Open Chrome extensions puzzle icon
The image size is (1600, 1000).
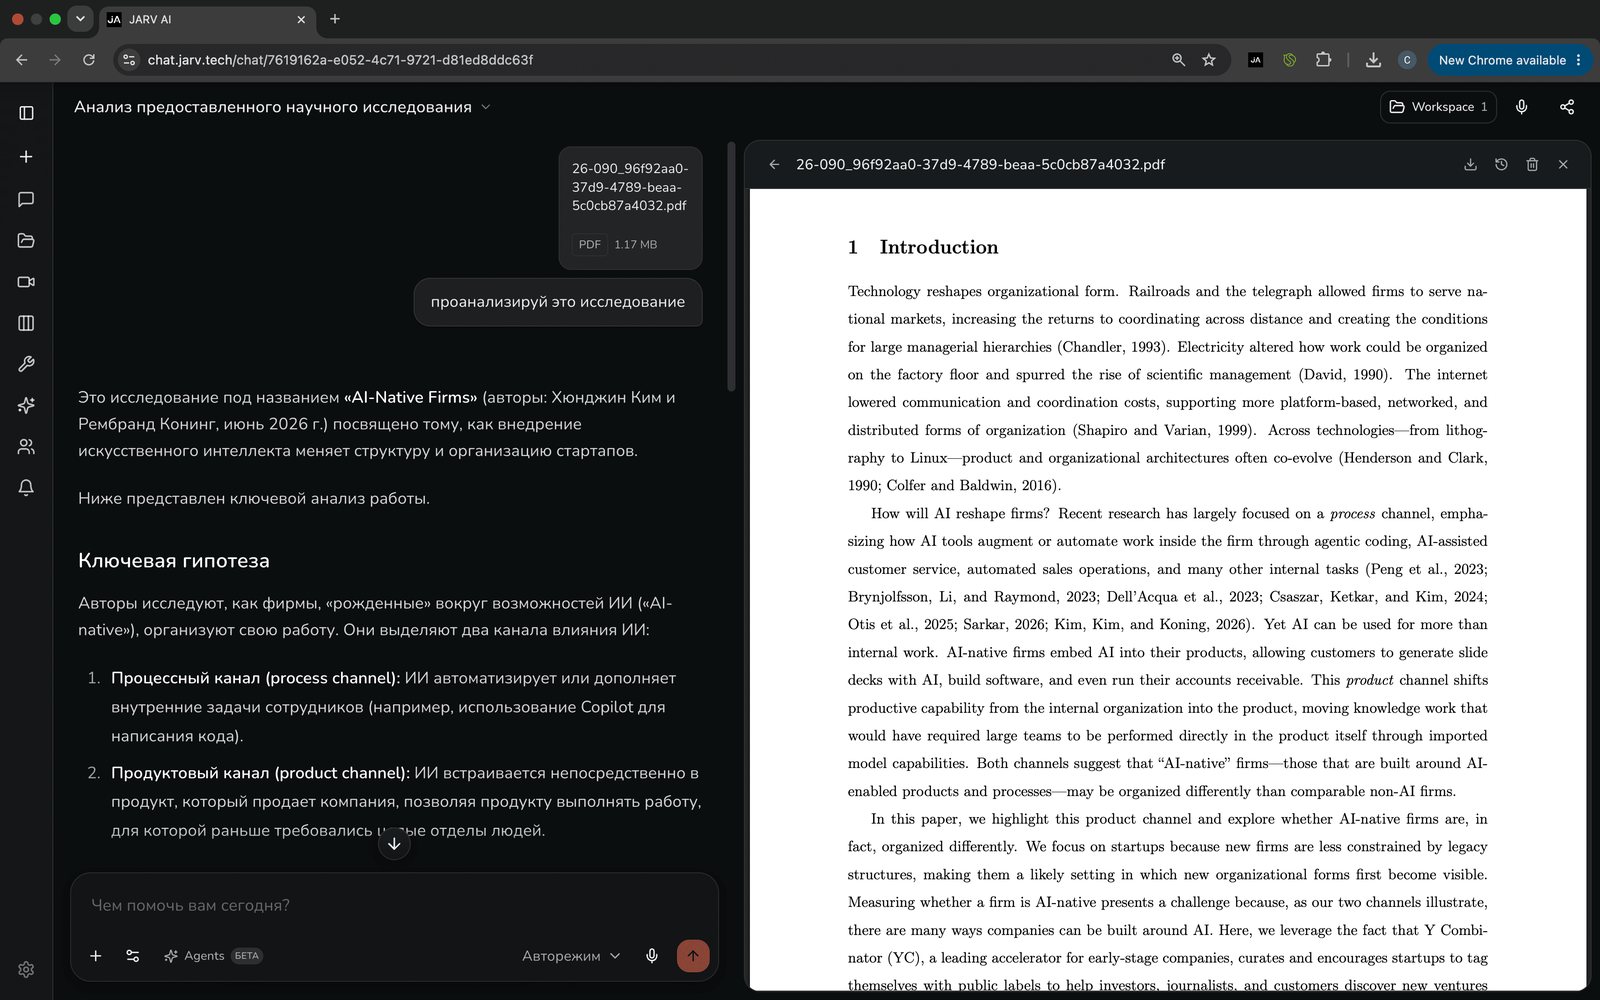tap(1323, 60)
